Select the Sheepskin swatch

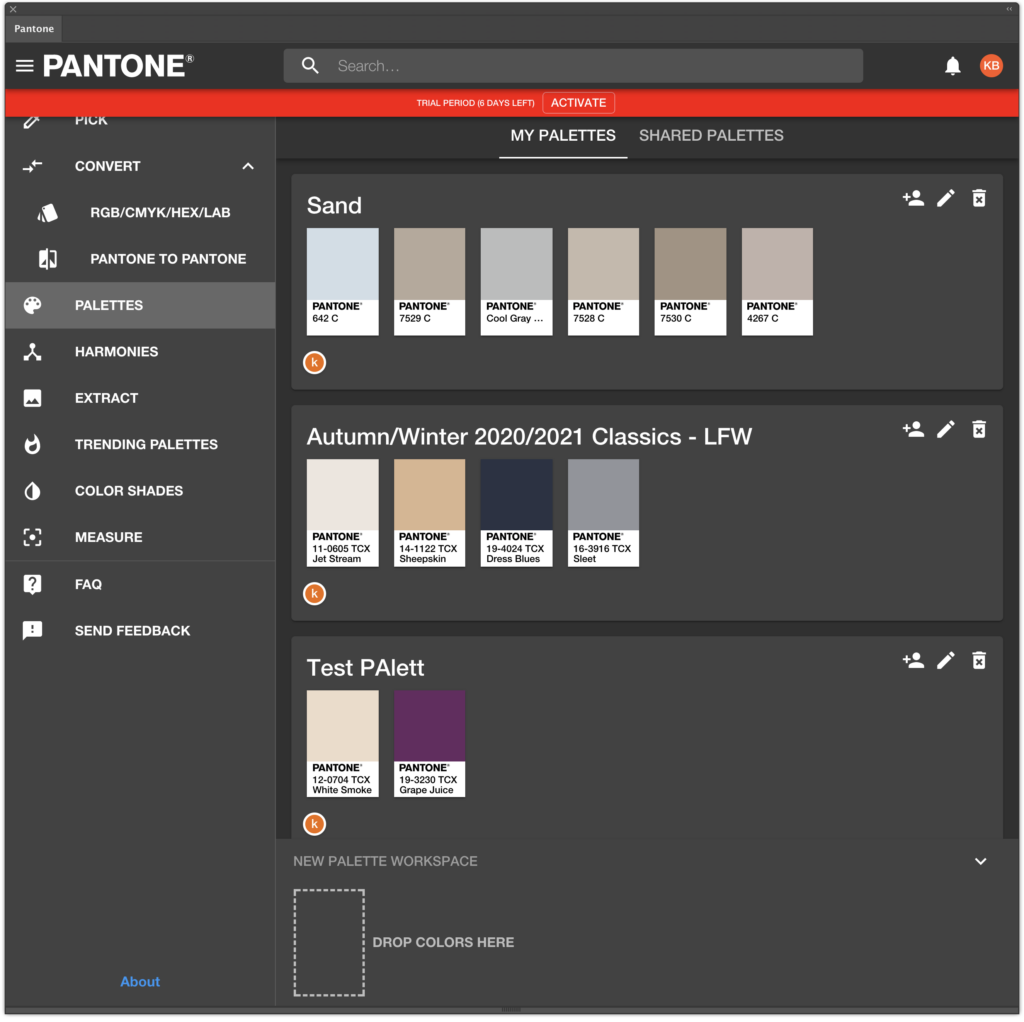click(429, 513)
